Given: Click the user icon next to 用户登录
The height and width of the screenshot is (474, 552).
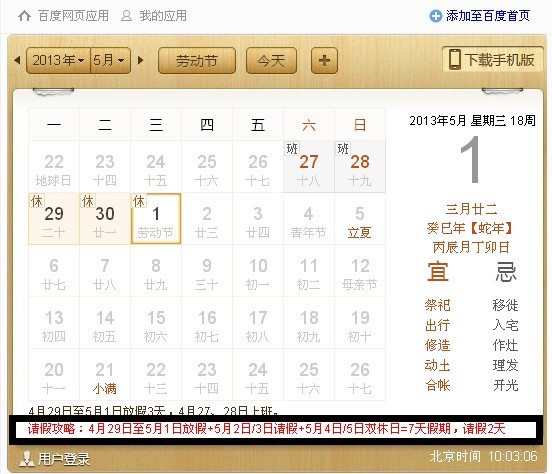Looking at the screenshot, I should [x=27, y=459].
